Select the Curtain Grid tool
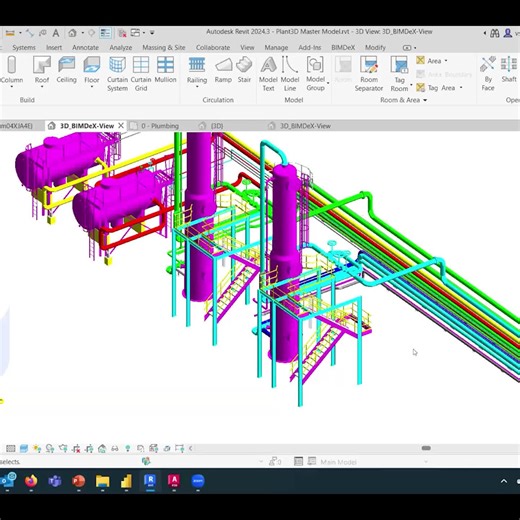The image size is (520, 520). coord(141,74)
